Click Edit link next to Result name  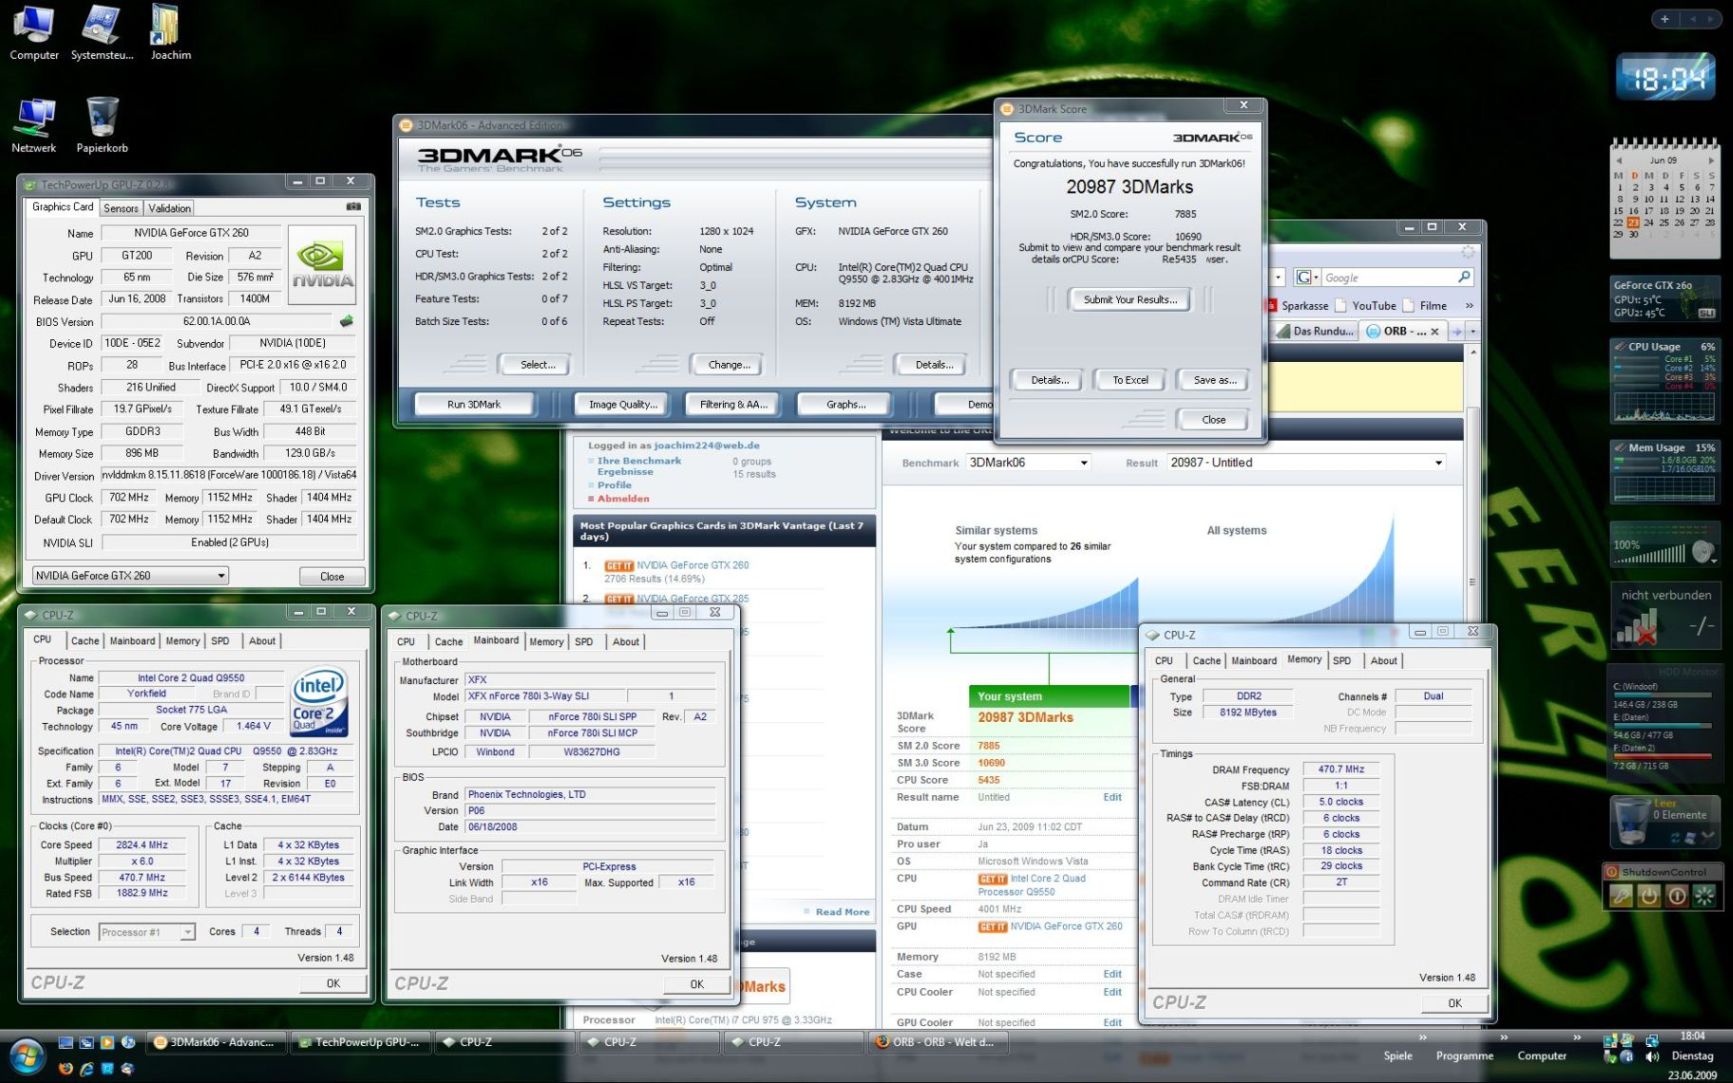pyautogui.click(x=1112, y=797)
